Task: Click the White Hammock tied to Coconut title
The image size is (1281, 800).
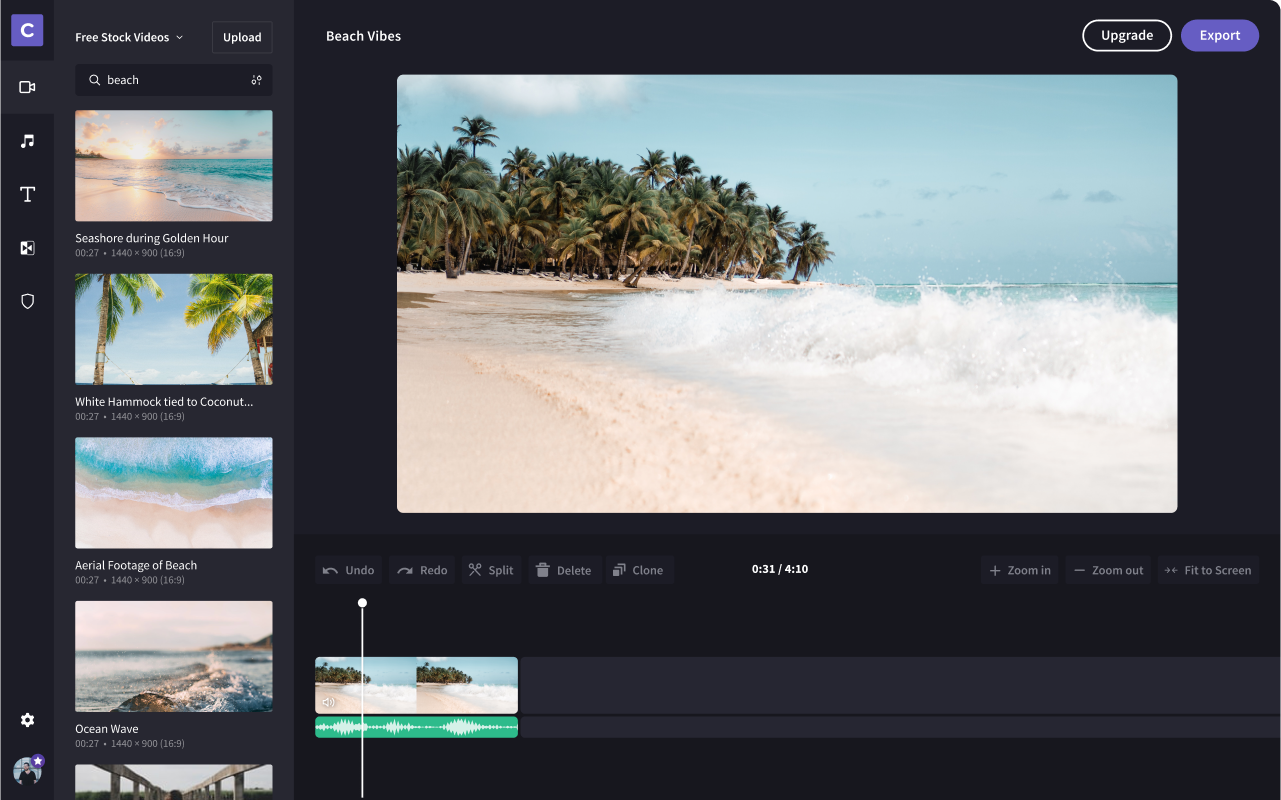Action: 164,402
